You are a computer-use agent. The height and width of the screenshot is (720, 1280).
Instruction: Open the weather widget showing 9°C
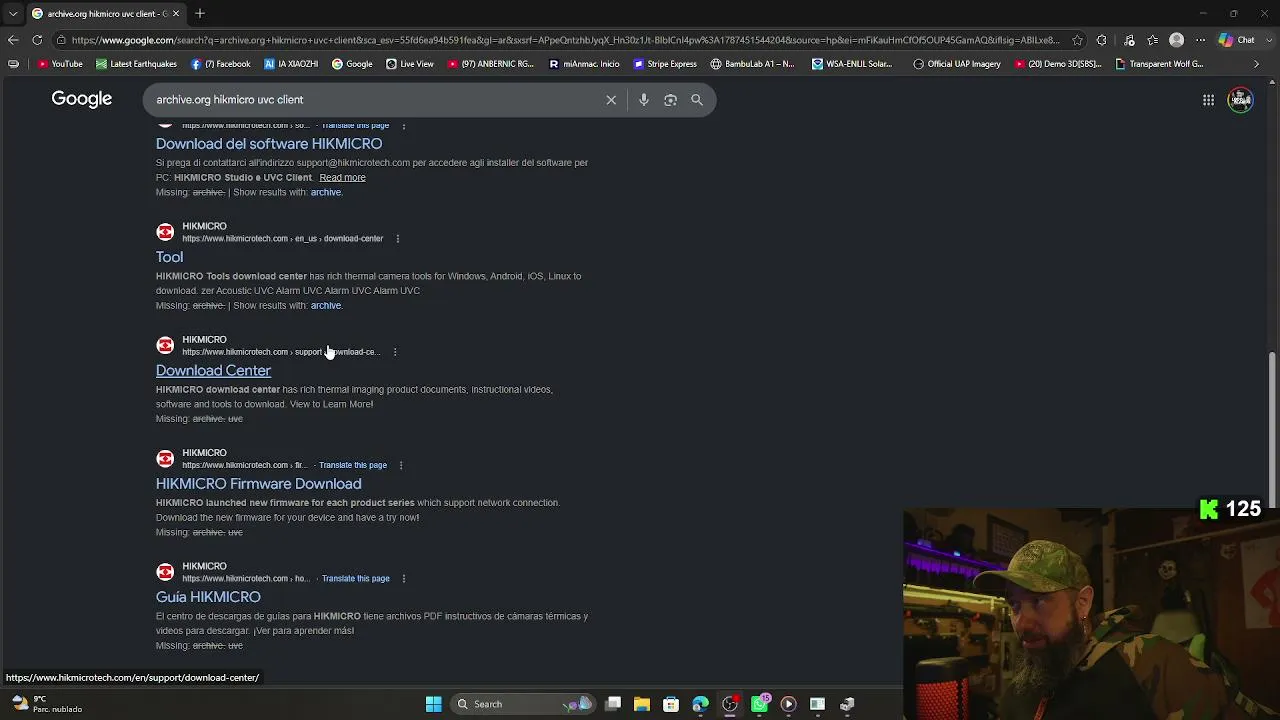click(45, 704)
